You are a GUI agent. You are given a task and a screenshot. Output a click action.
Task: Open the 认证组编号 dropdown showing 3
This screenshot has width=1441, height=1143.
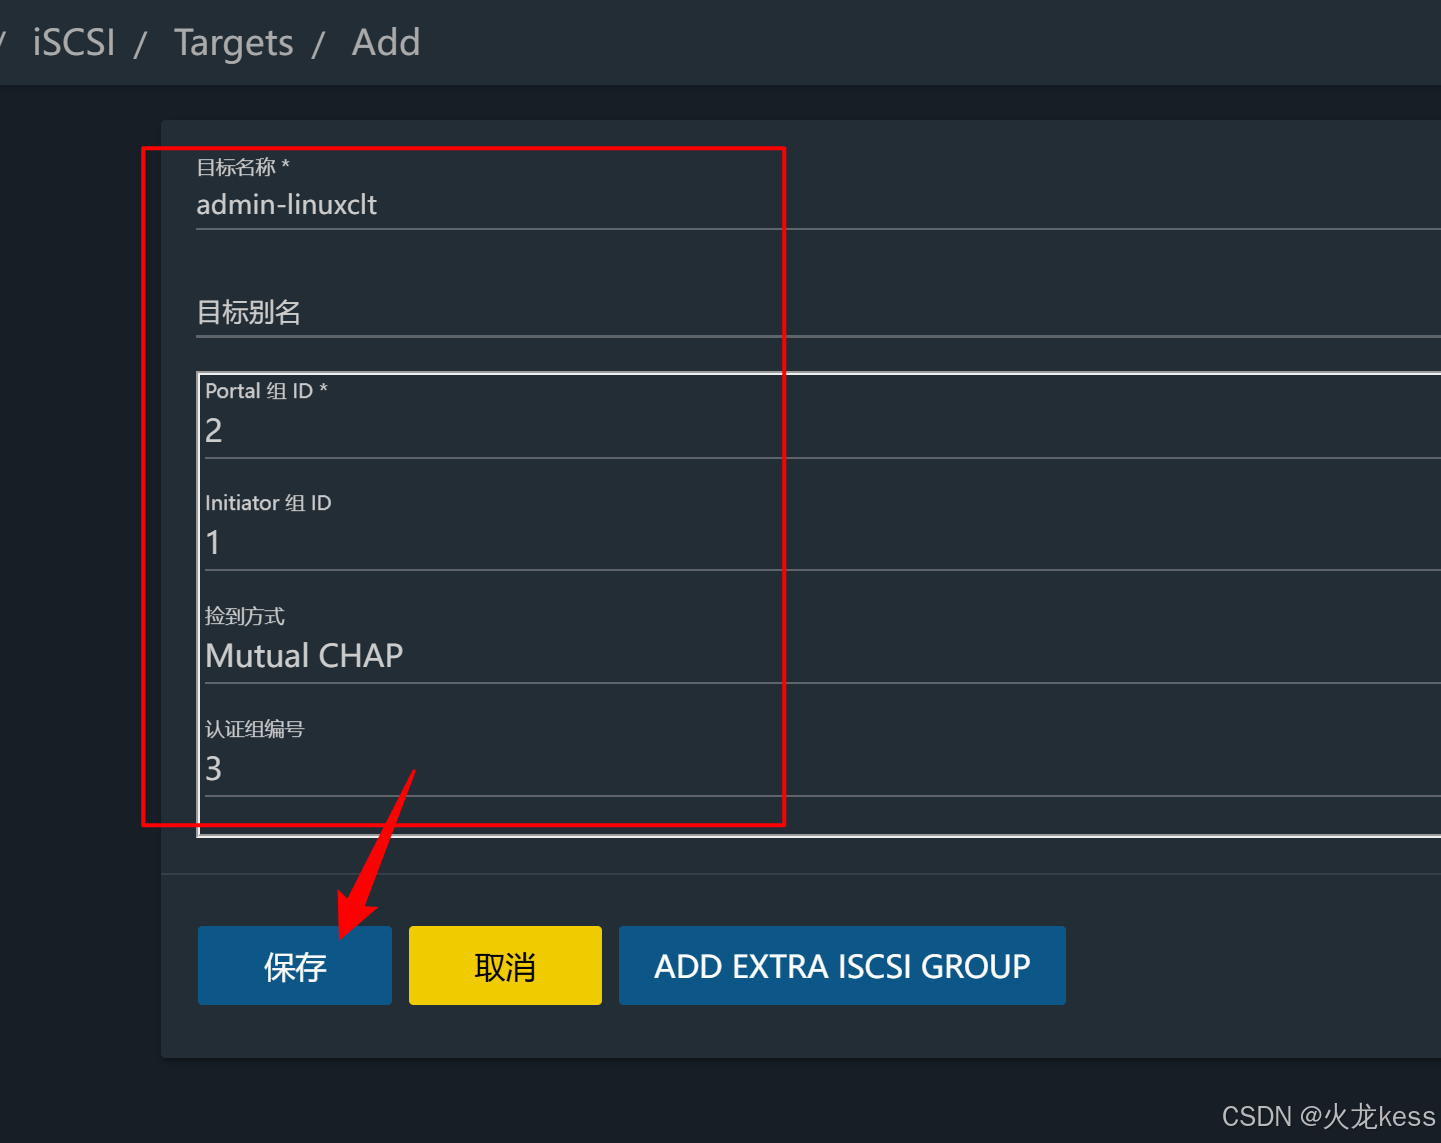click(822, 769)
